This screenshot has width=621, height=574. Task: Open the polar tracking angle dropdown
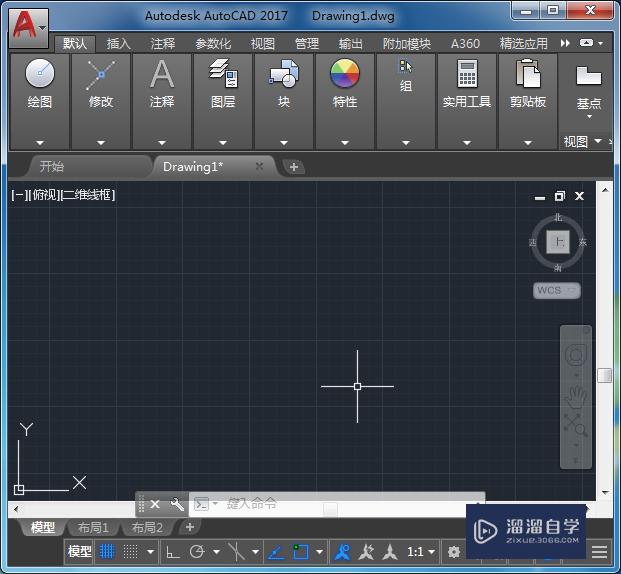tap(216, 551)
